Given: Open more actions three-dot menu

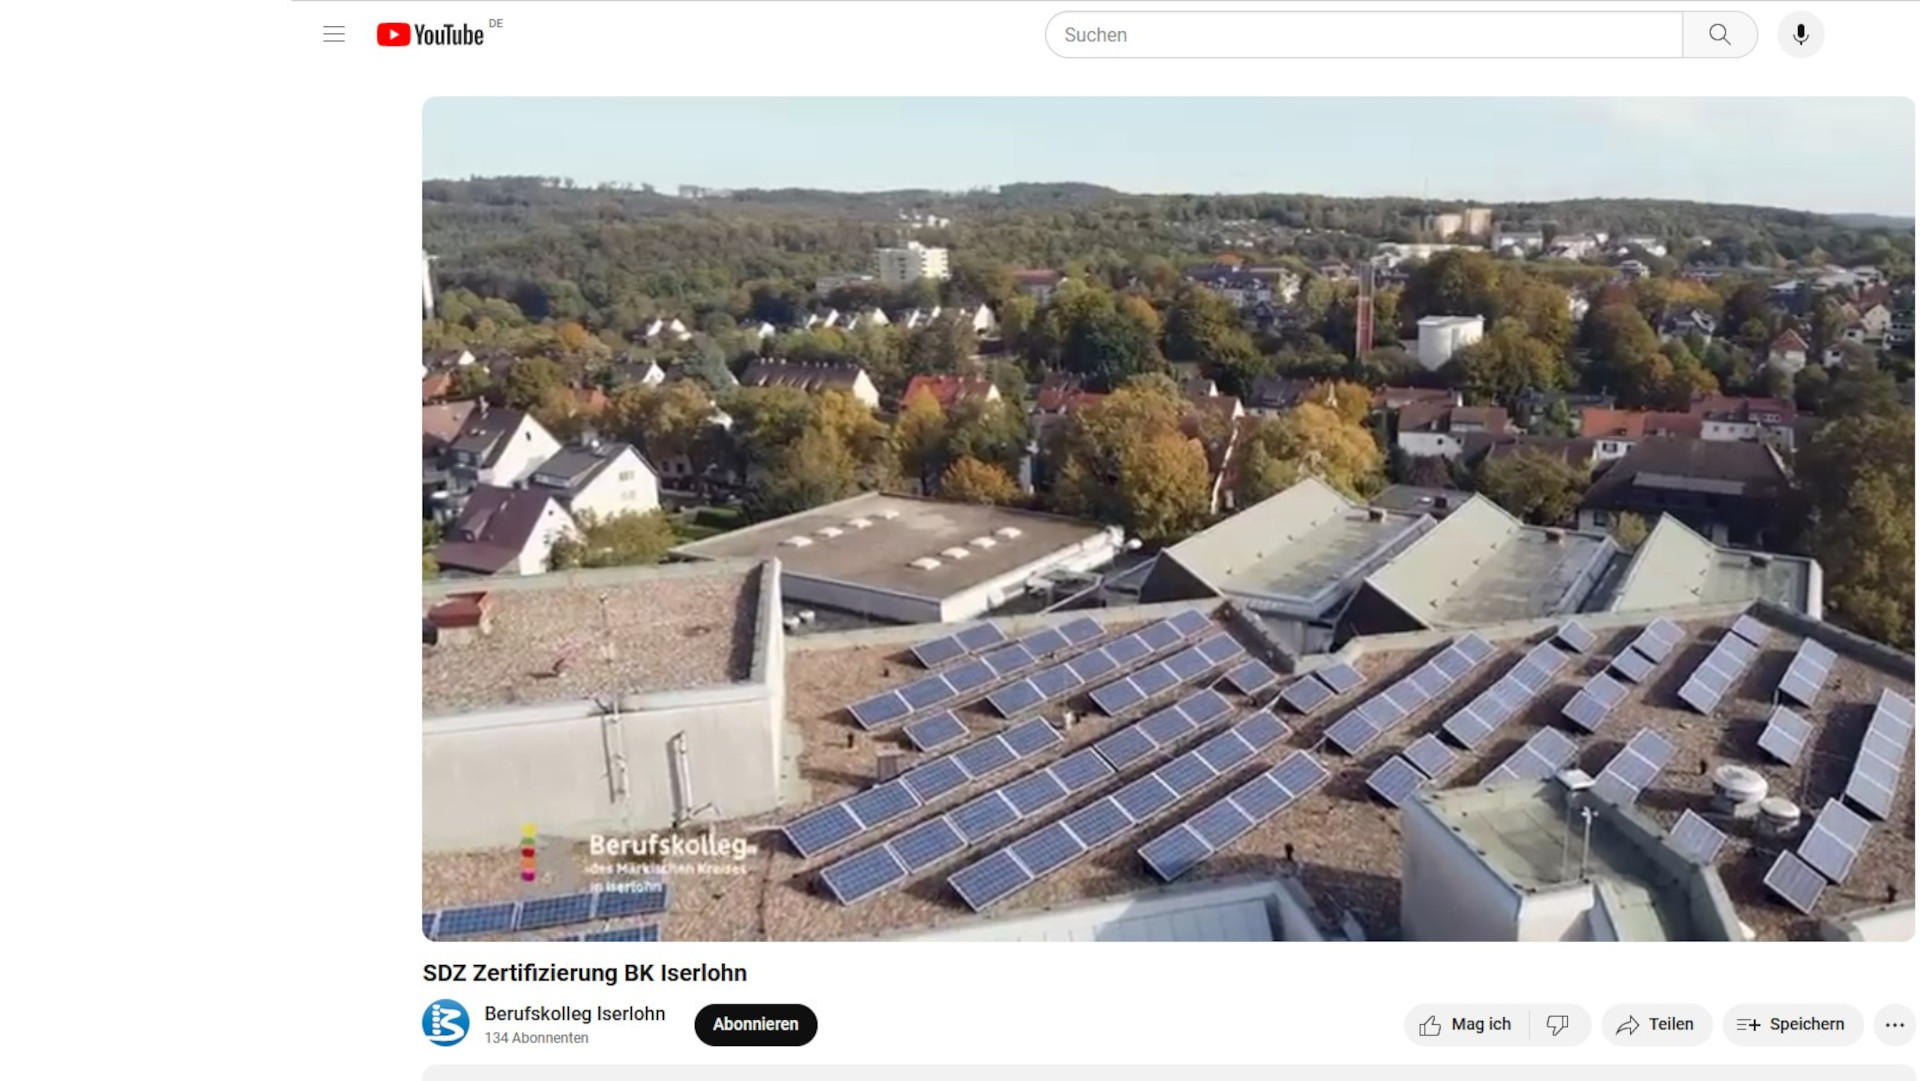Looking at the screenshot, I should [x=1894, y=1025].
